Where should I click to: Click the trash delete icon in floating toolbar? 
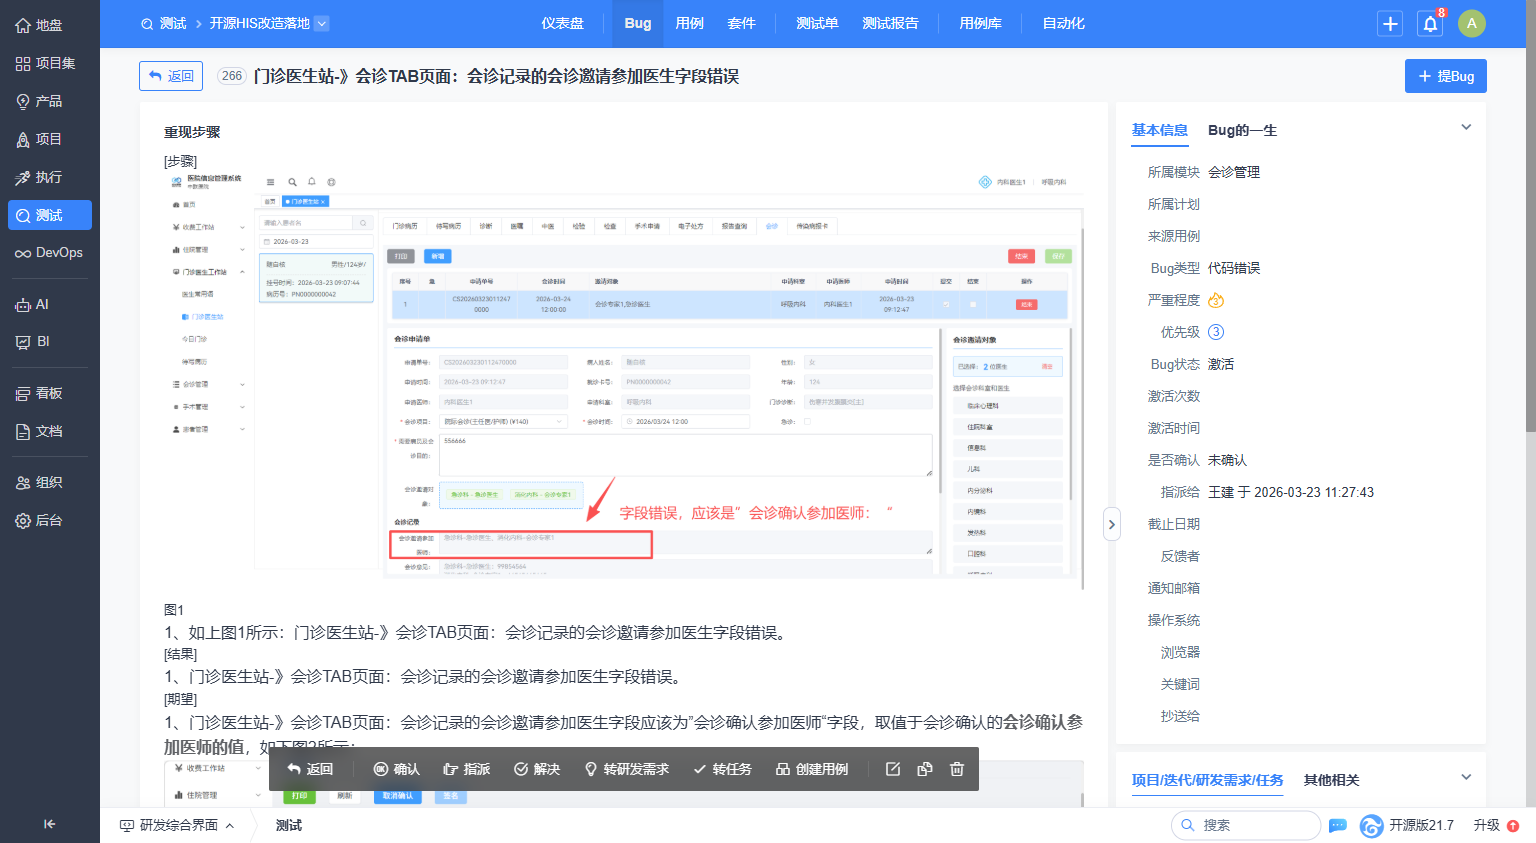[x=957, y=769]
